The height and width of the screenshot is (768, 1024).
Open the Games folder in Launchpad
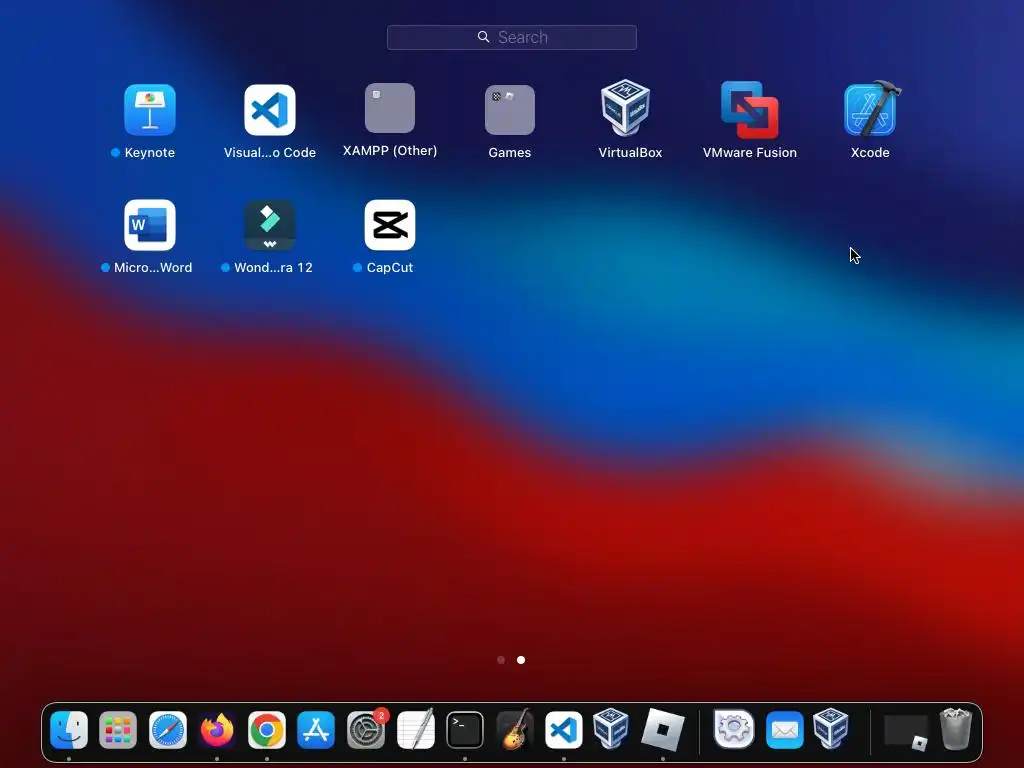(510, 110)
